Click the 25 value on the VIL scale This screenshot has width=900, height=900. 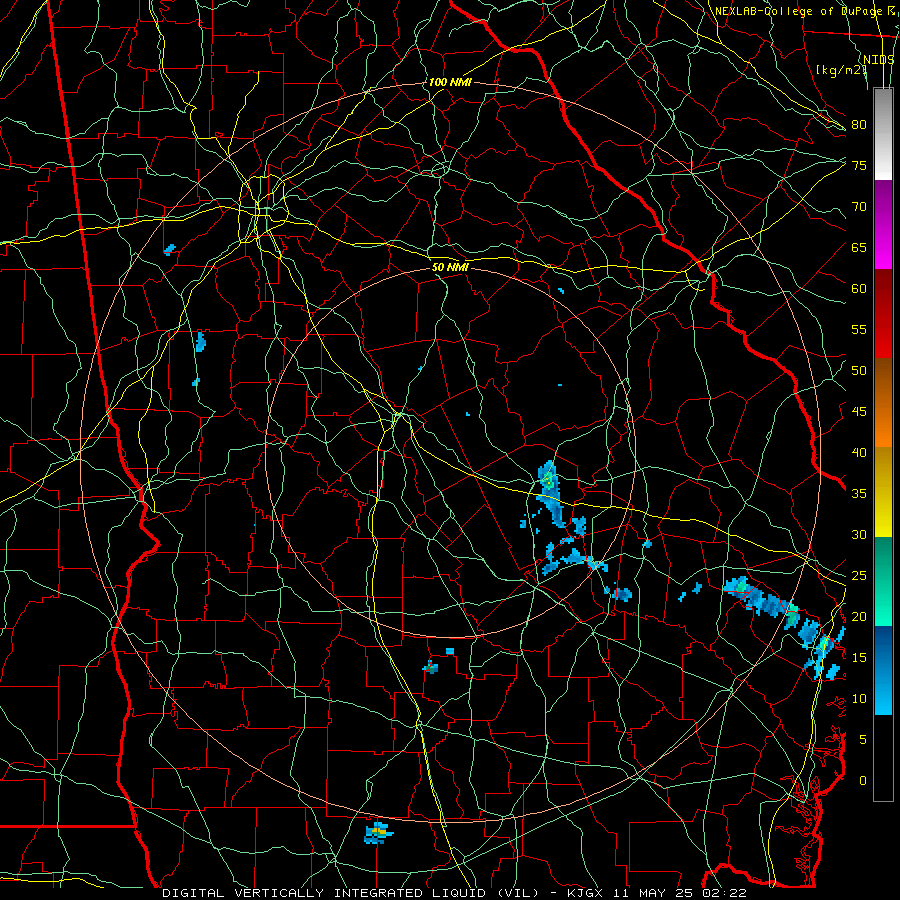pos(859,576)
